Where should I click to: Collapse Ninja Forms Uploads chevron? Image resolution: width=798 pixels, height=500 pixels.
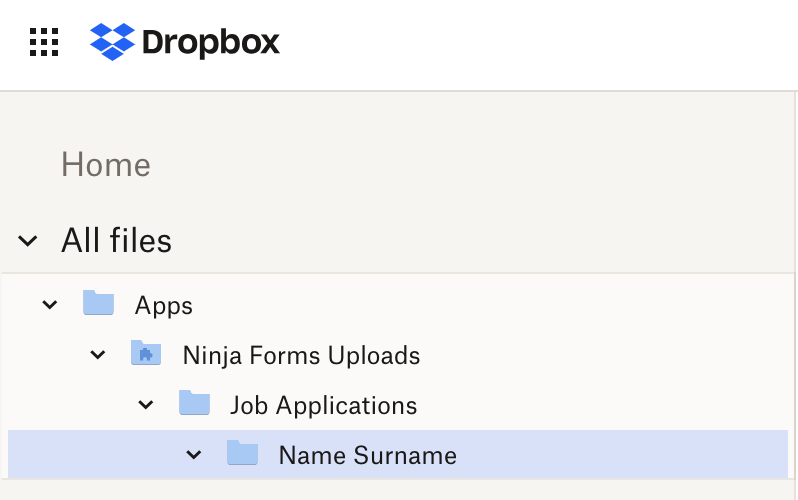point(98,354)
